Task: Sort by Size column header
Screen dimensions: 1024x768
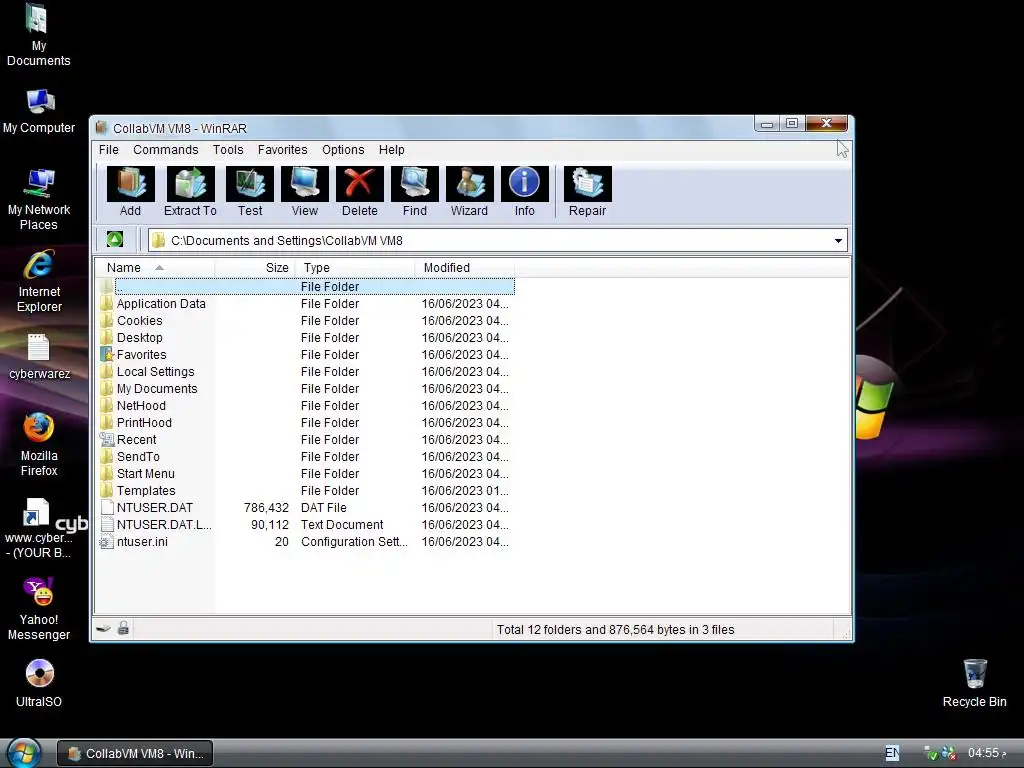Action: coord(255,268)
